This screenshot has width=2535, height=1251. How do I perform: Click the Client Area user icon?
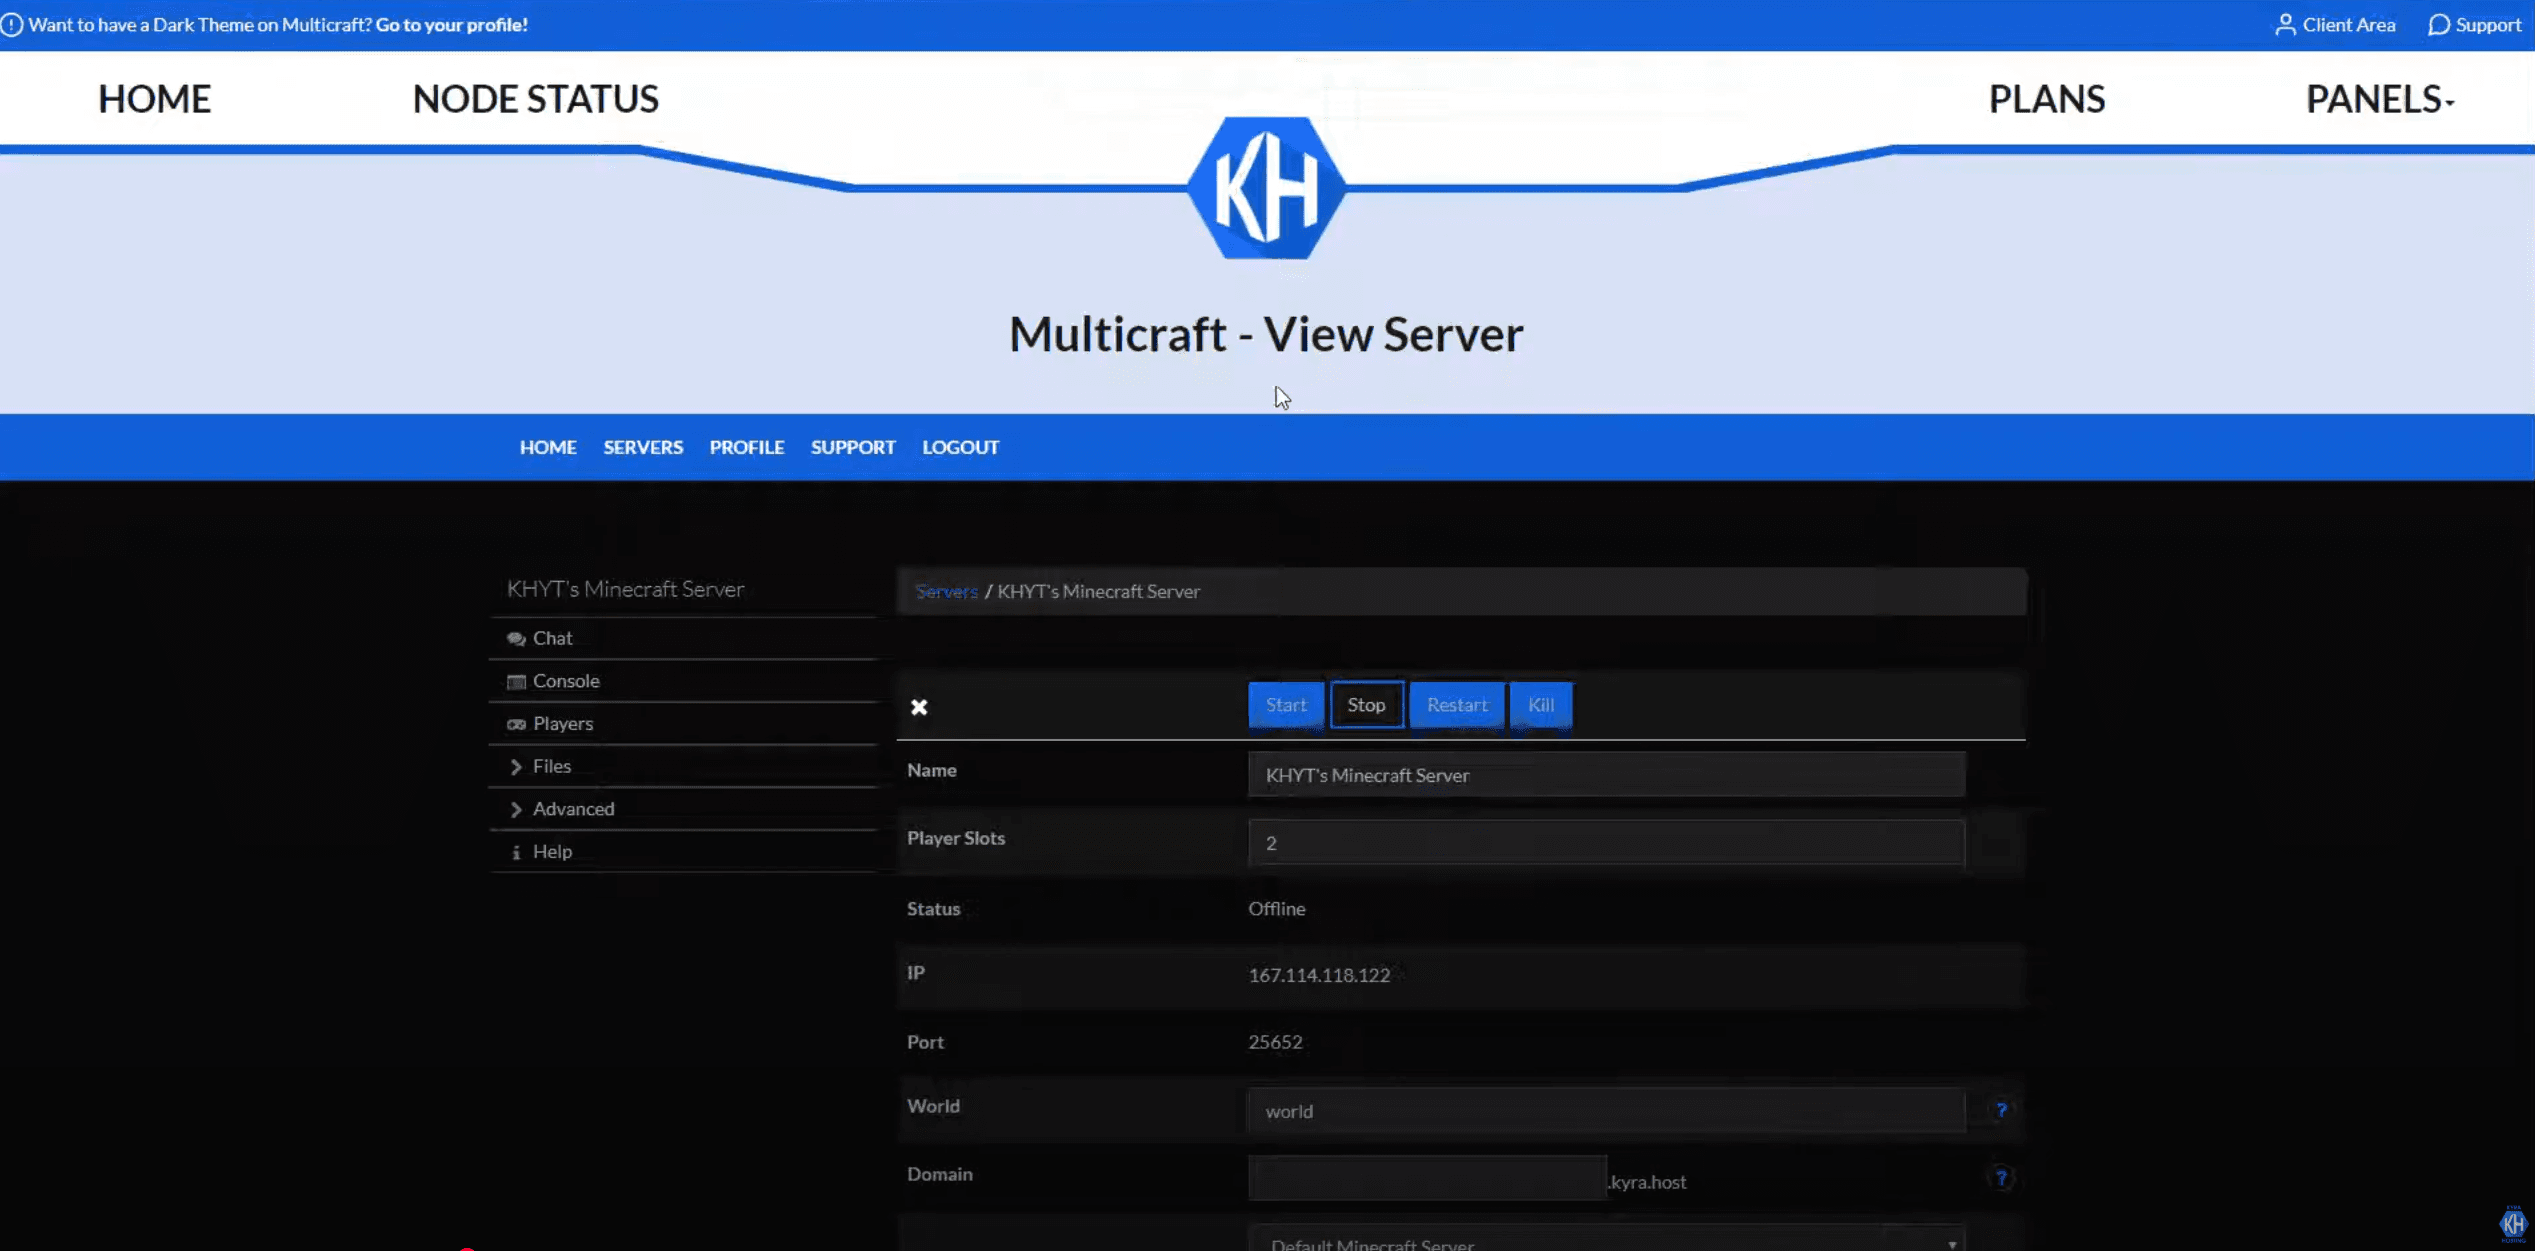2285,25
